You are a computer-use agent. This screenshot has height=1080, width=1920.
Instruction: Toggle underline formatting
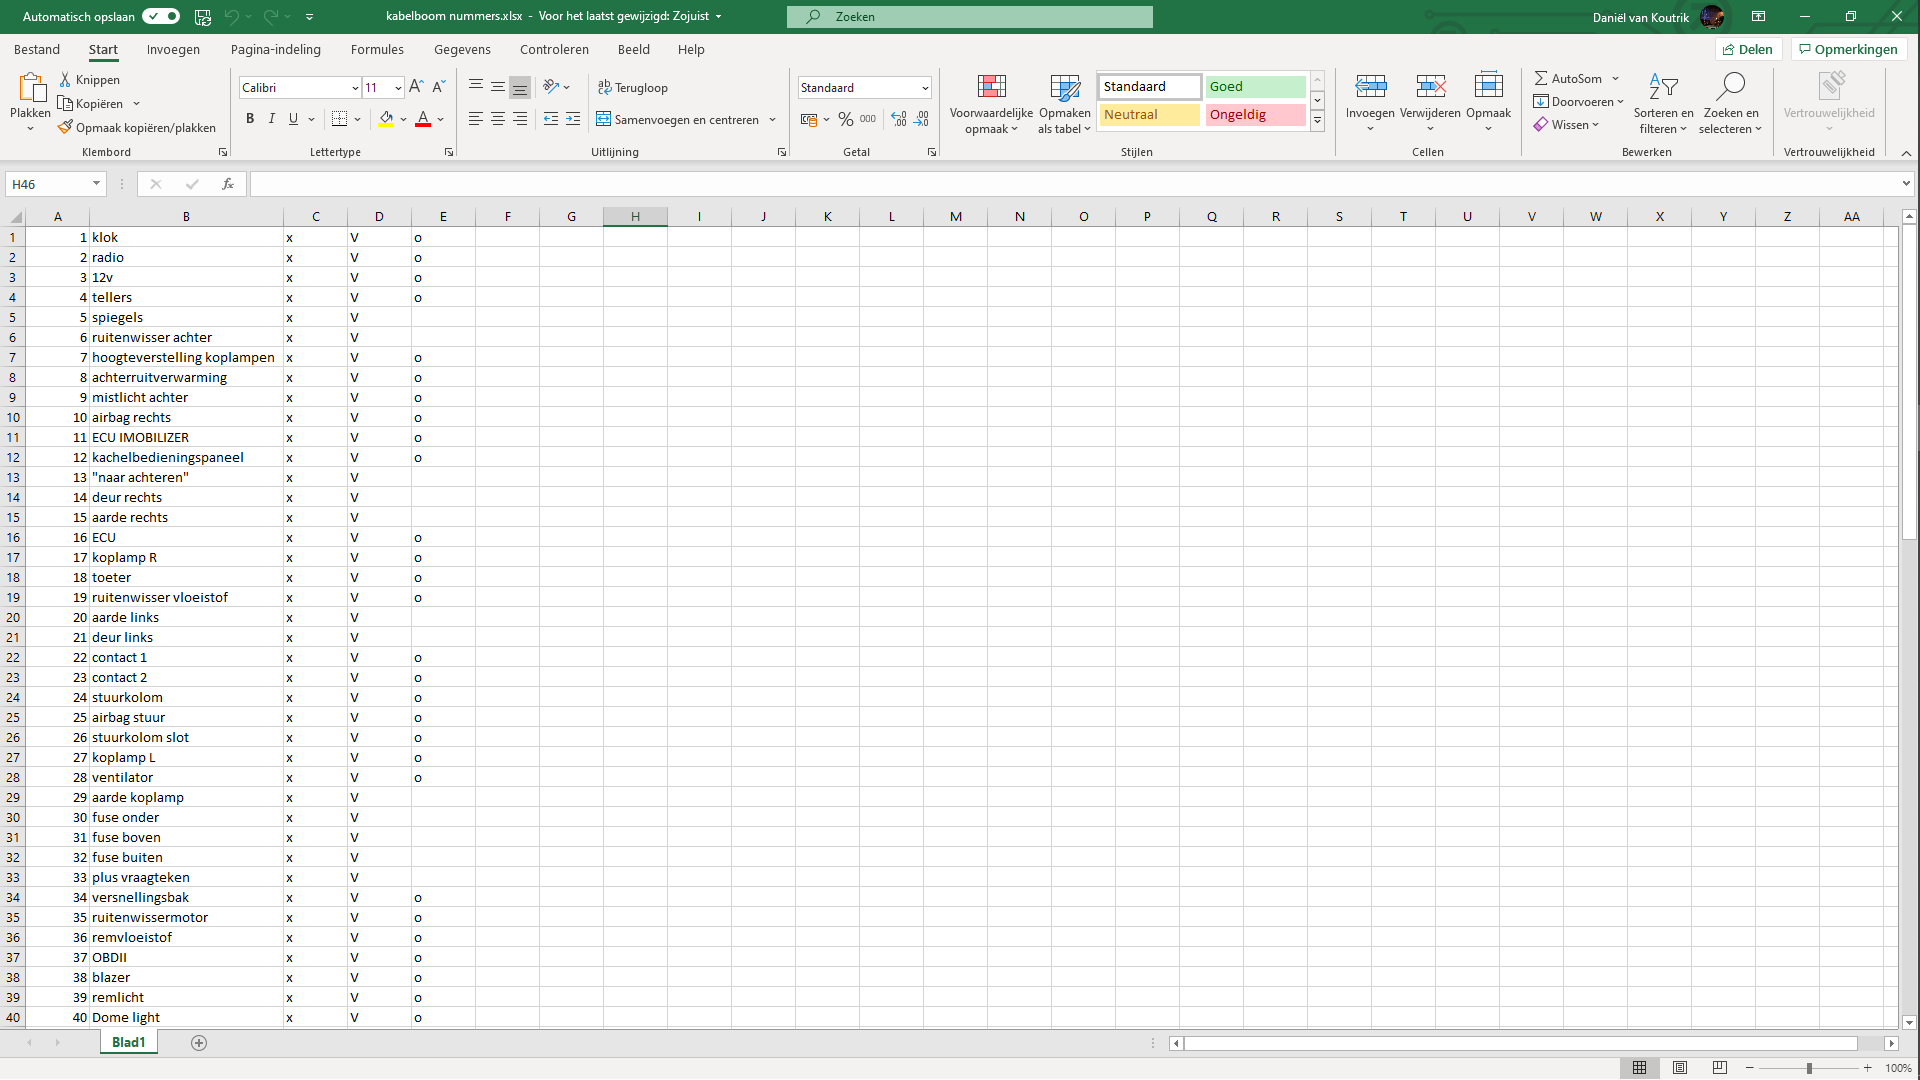click(x=293, y=119)
